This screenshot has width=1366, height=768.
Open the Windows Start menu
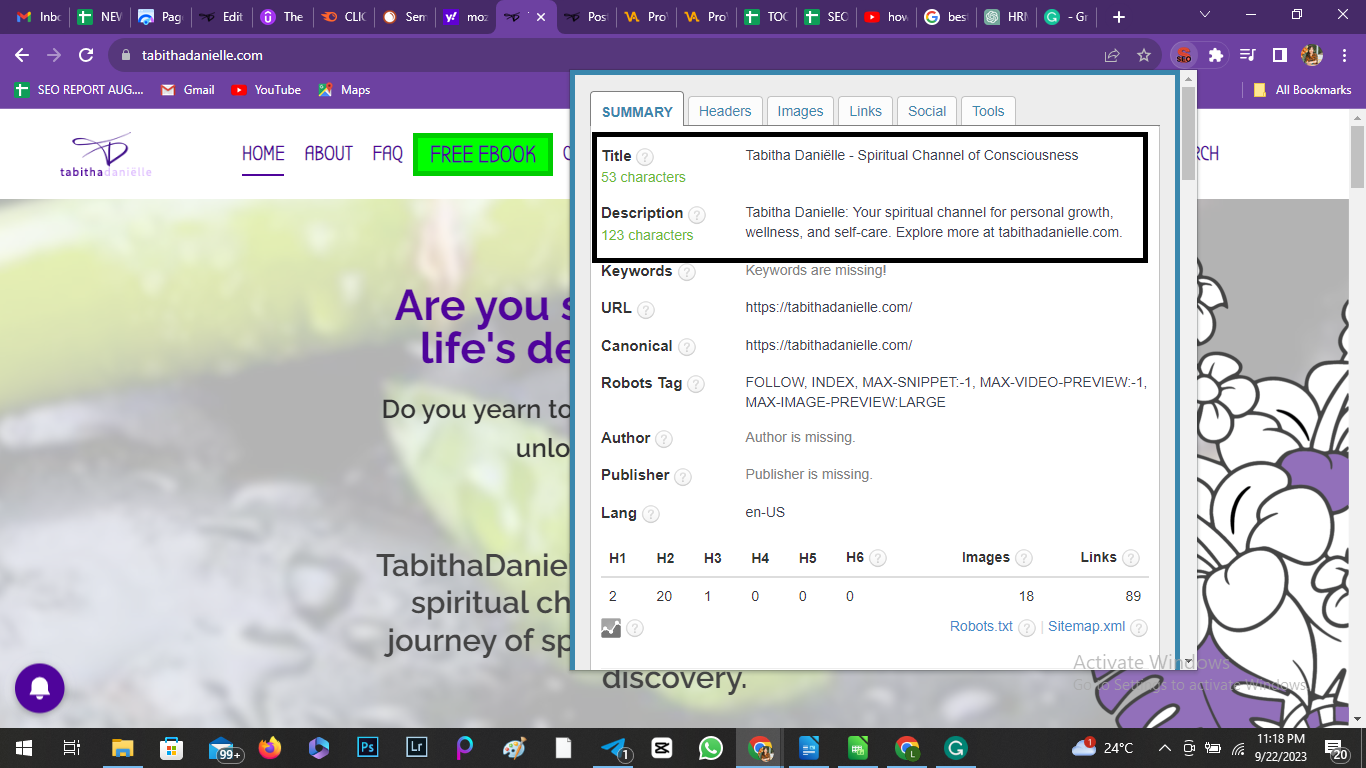pos(24,747)
